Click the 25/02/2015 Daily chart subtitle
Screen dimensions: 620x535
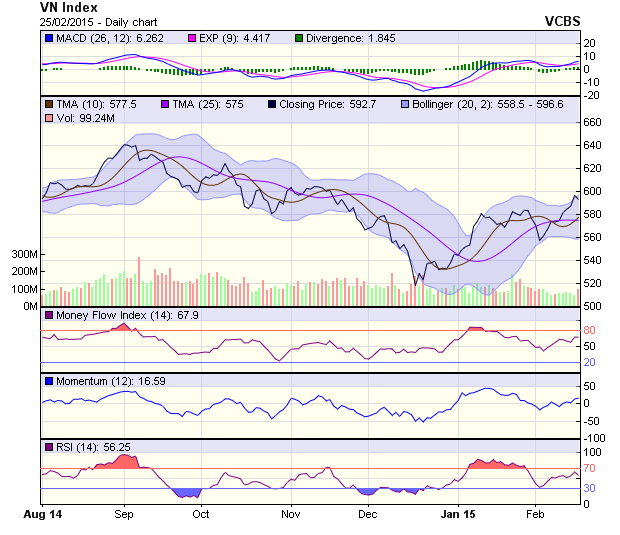point(88,21)
